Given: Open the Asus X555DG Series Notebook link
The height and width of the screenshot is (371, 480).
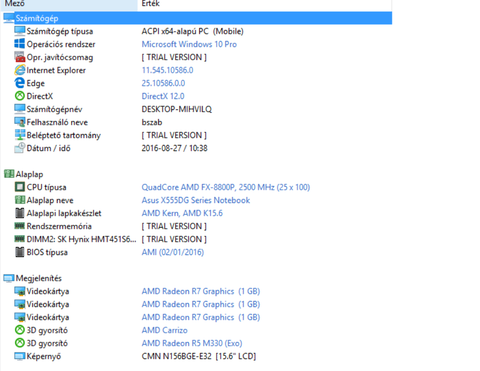Looking at the screenshot, I should (196, 200).
